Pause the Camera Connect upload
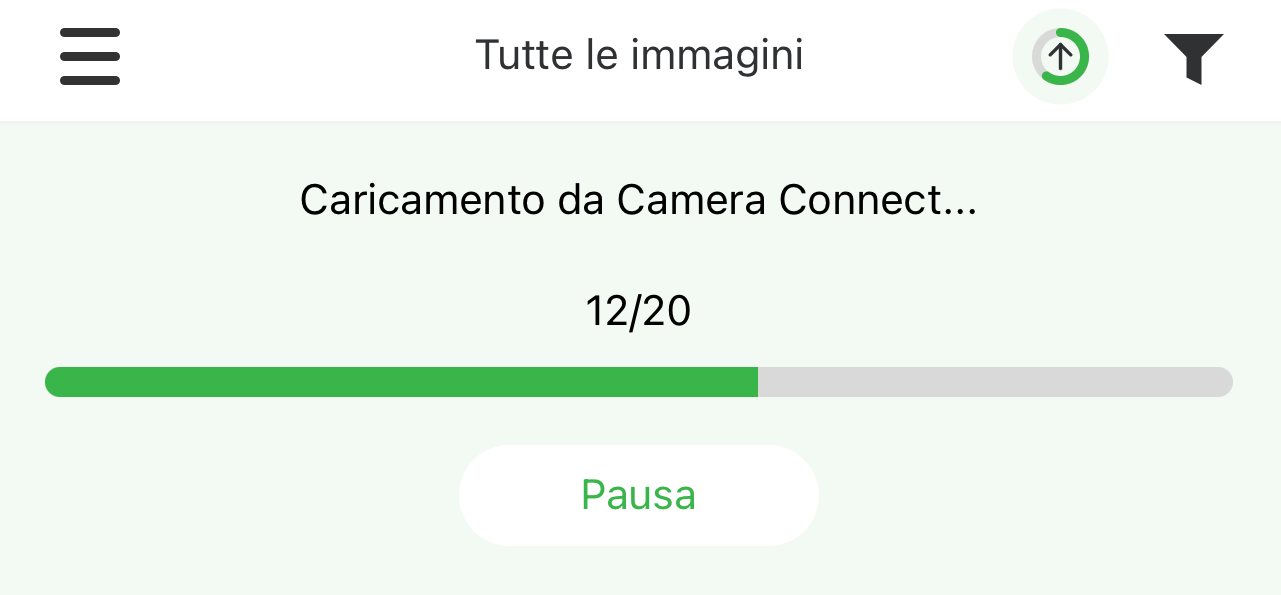This screenshot has width=1281, height=595. click(638, 495)
